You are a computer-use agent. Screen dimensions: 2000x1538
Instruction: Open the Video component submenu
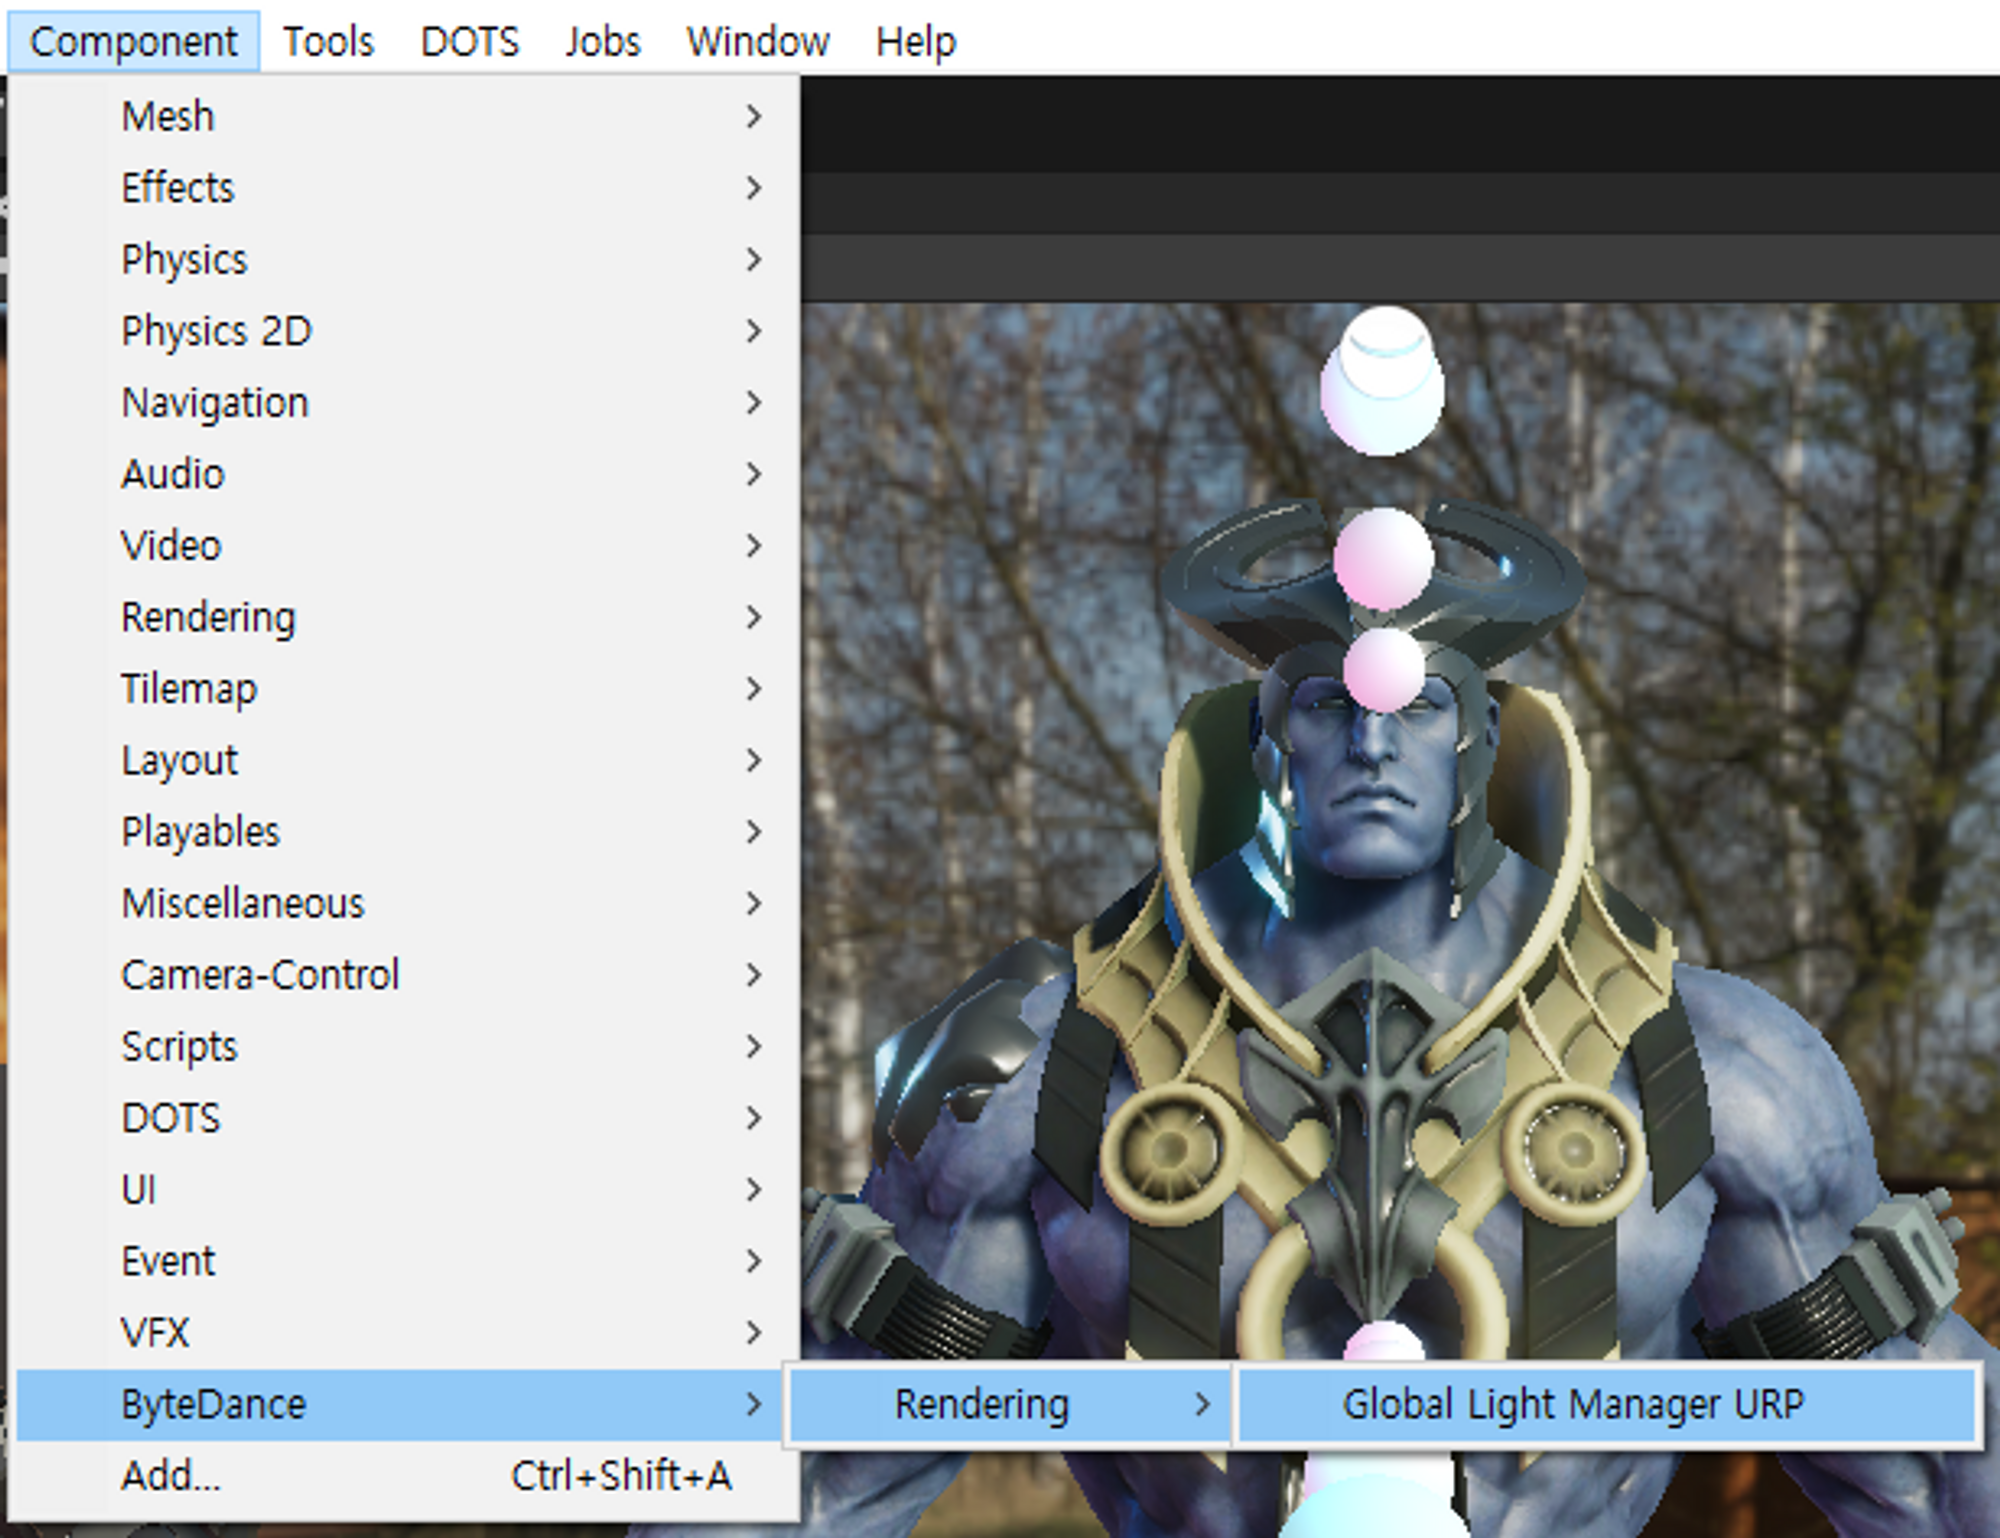pyautogui.click(x=171, y=546)
